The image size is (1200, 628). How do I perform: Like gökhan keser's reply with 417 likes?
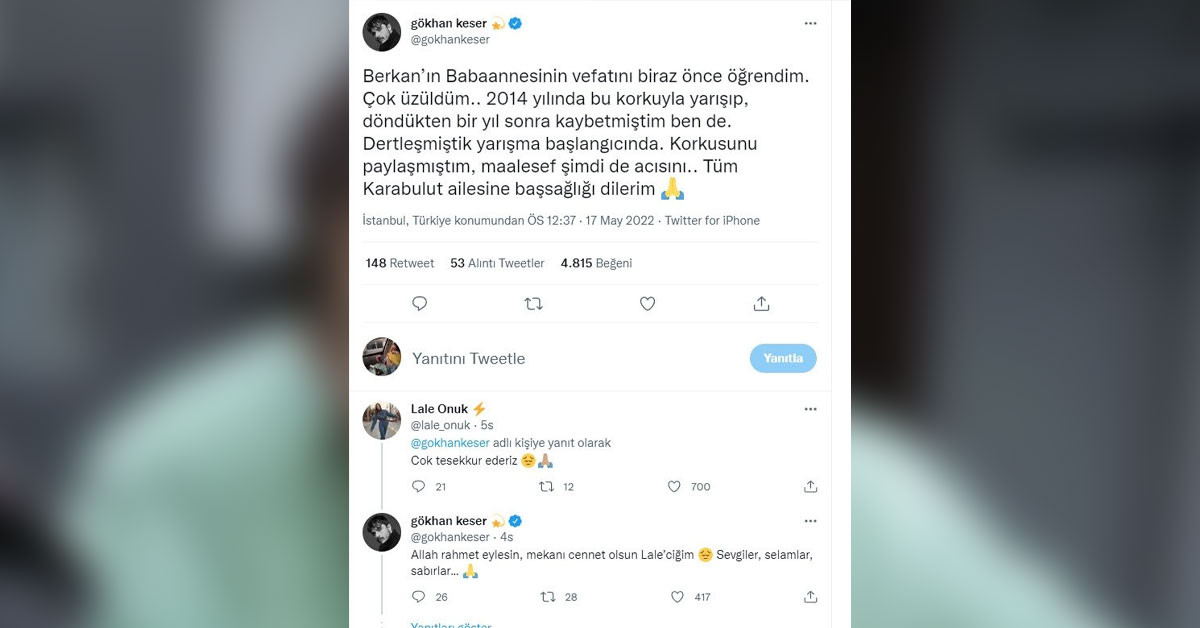point(677,597)
